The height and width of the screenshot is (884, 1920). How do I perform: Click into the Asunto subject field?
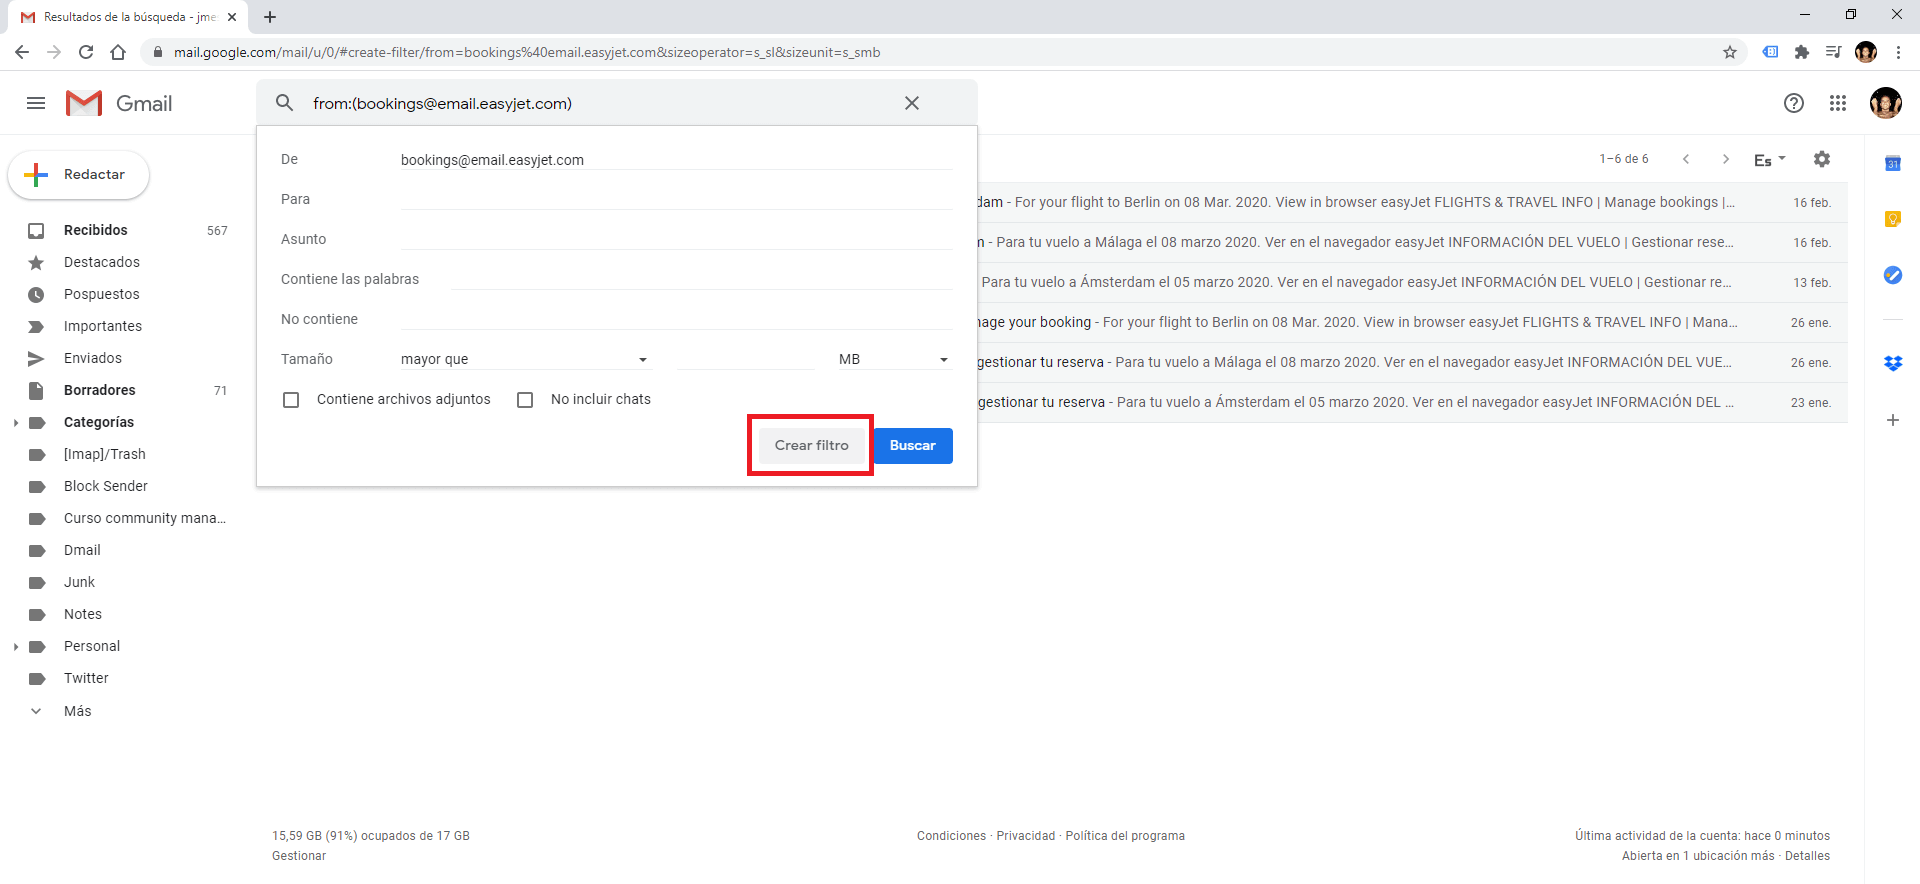pyautogui.click(x=676, y=239)
